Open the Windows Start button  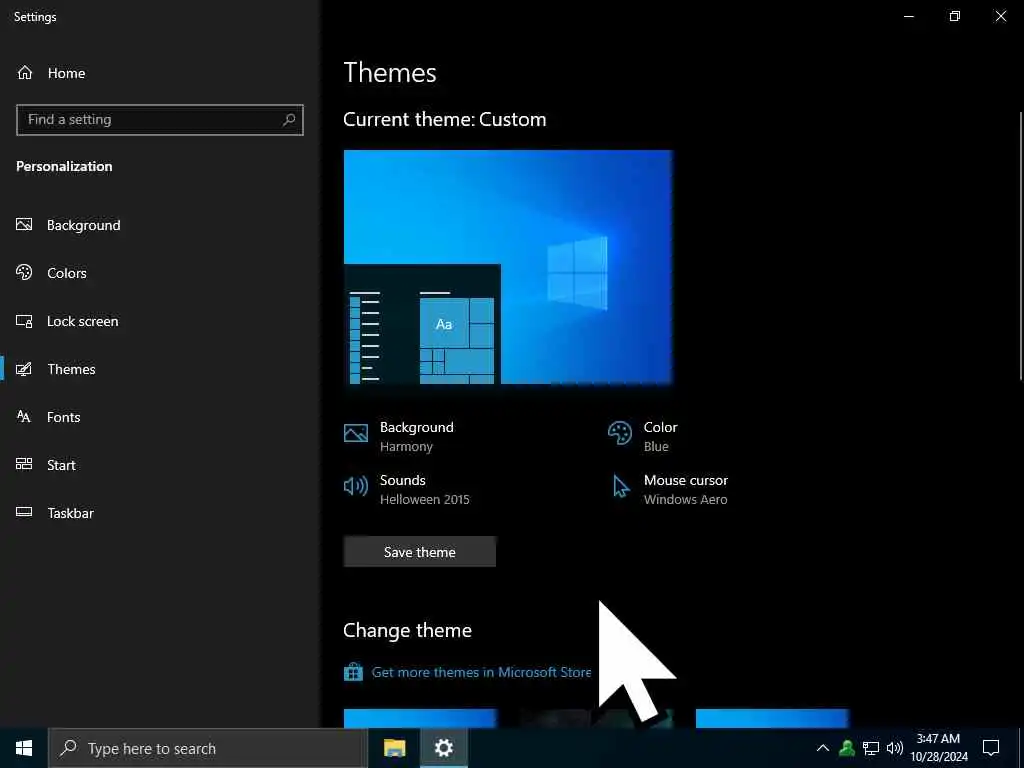[x=24, y=748]
